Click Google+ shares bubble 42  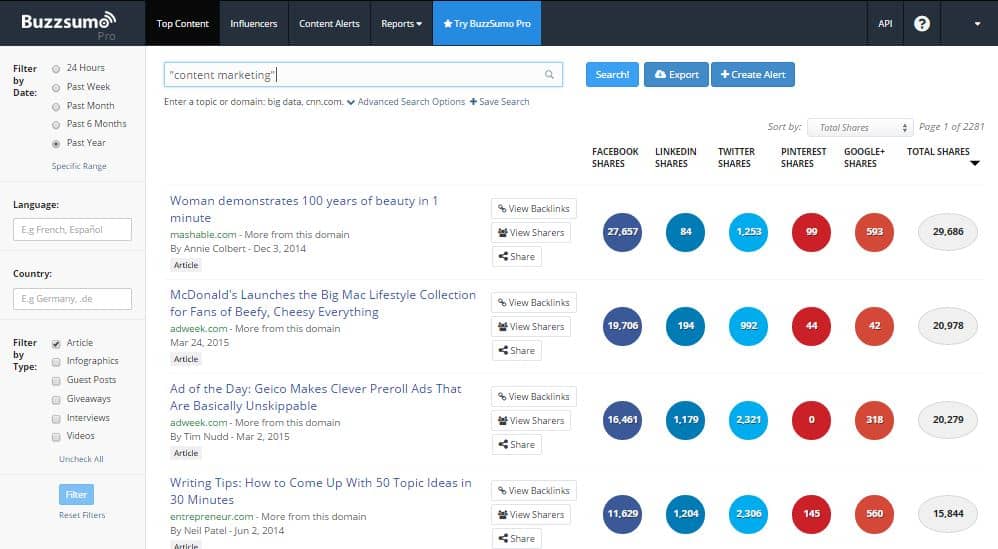tap(875, 326)
